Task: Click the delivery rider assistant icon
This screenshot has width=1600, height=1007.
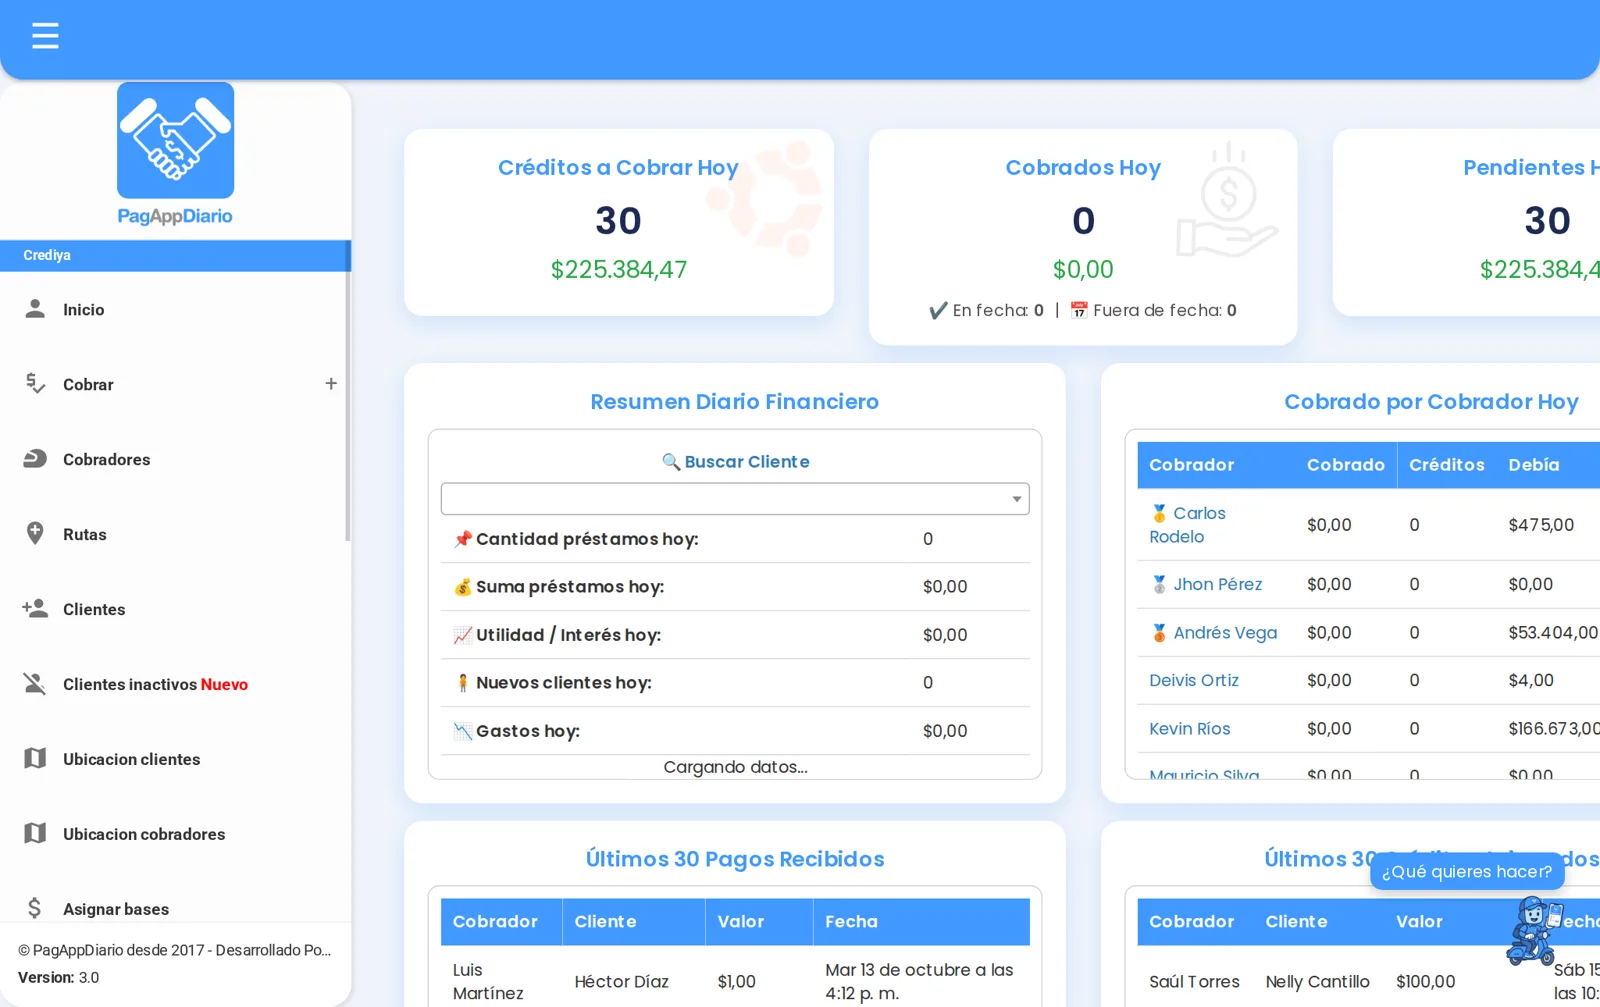Action: tap(1534, 930)
